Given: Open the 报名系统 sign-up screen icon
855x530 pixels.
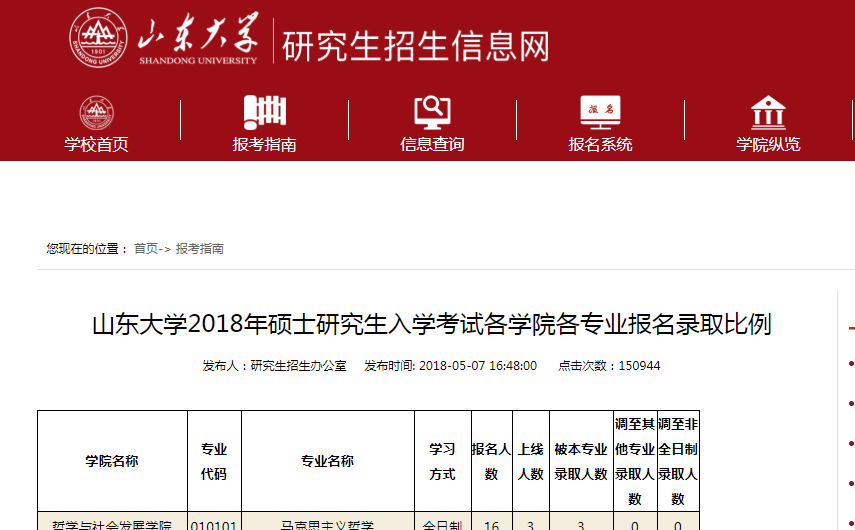Looking at the screenshot, I should (600, 111).
